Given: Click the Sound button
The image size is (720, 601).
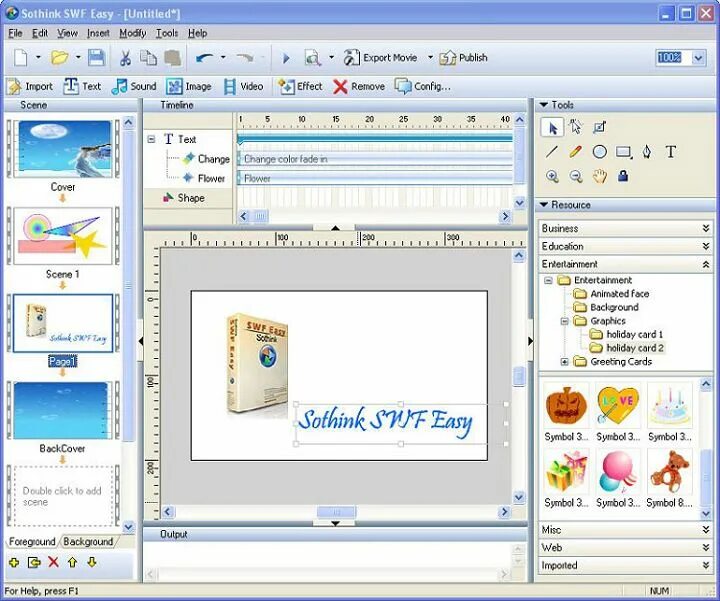Looking at the screenshot, I should pos(134,86).
